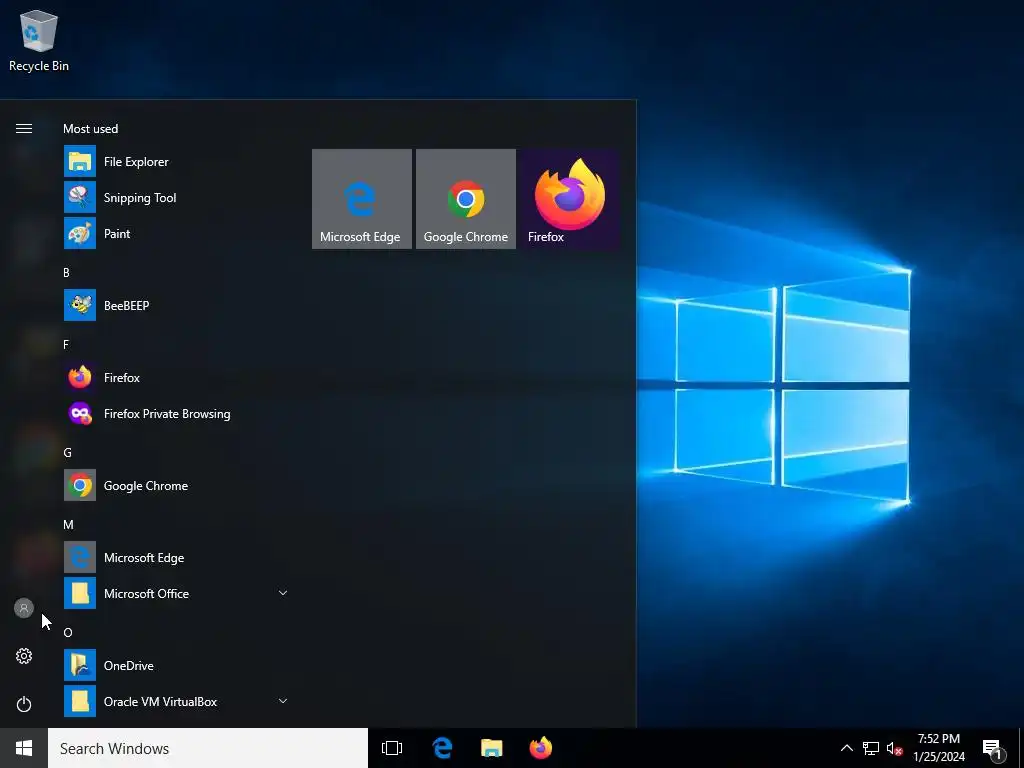The height and width of the screenshot is (768, 1024).
Task: Click the Most used heading
Action: (91, 129)
